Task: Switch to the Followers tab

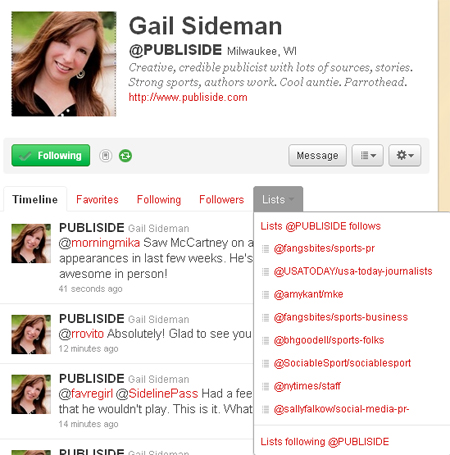Action: coord(222,199)
